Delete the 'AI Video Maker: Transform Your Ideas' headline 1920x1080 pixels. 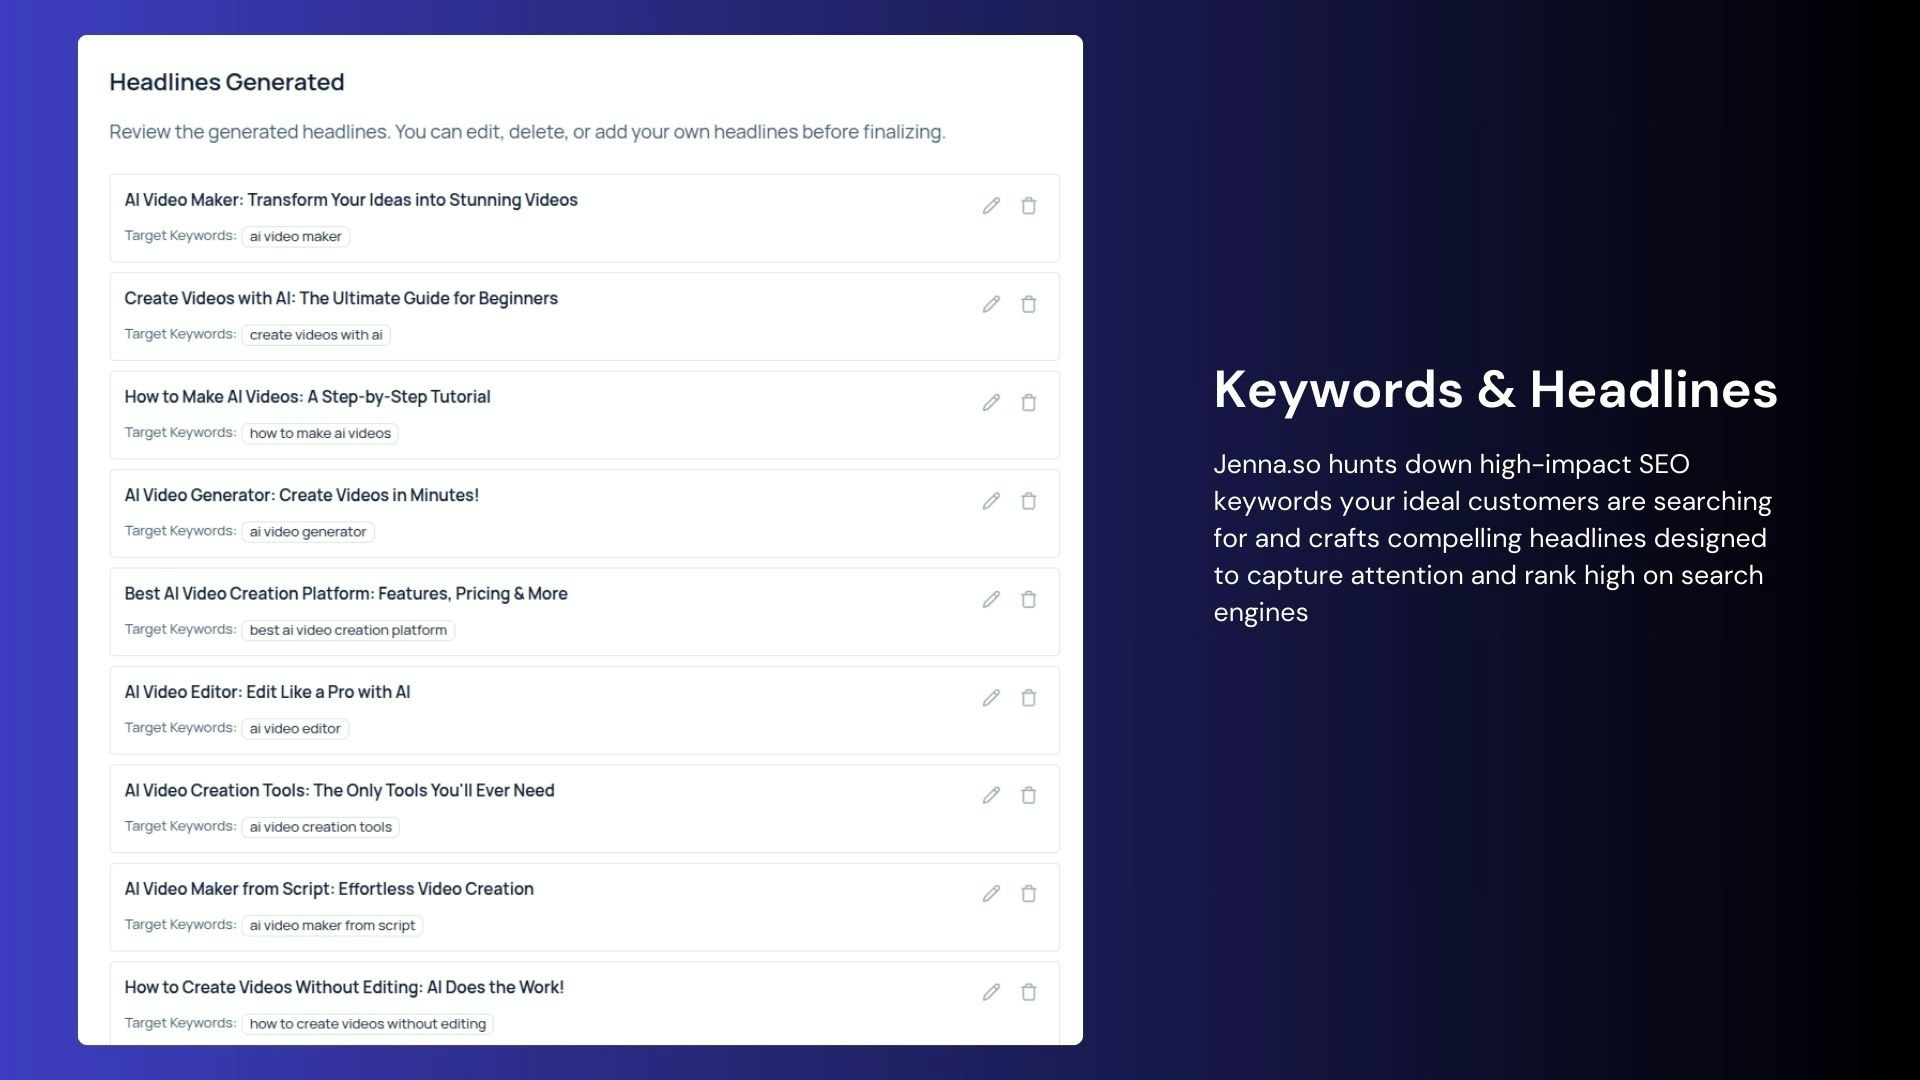click(x=1028, y=206)
